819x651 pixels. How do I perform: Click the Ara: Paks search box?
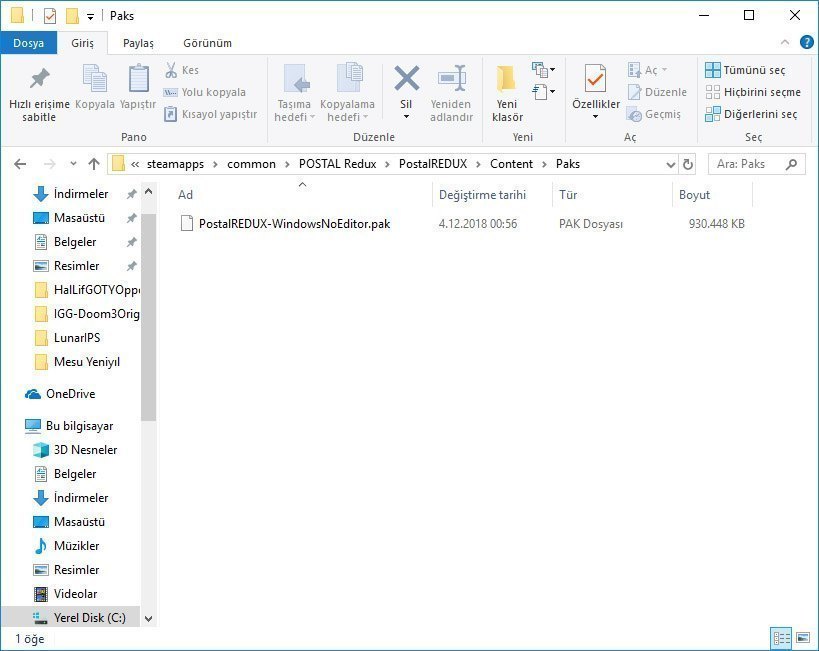click(x=756, y=164)
